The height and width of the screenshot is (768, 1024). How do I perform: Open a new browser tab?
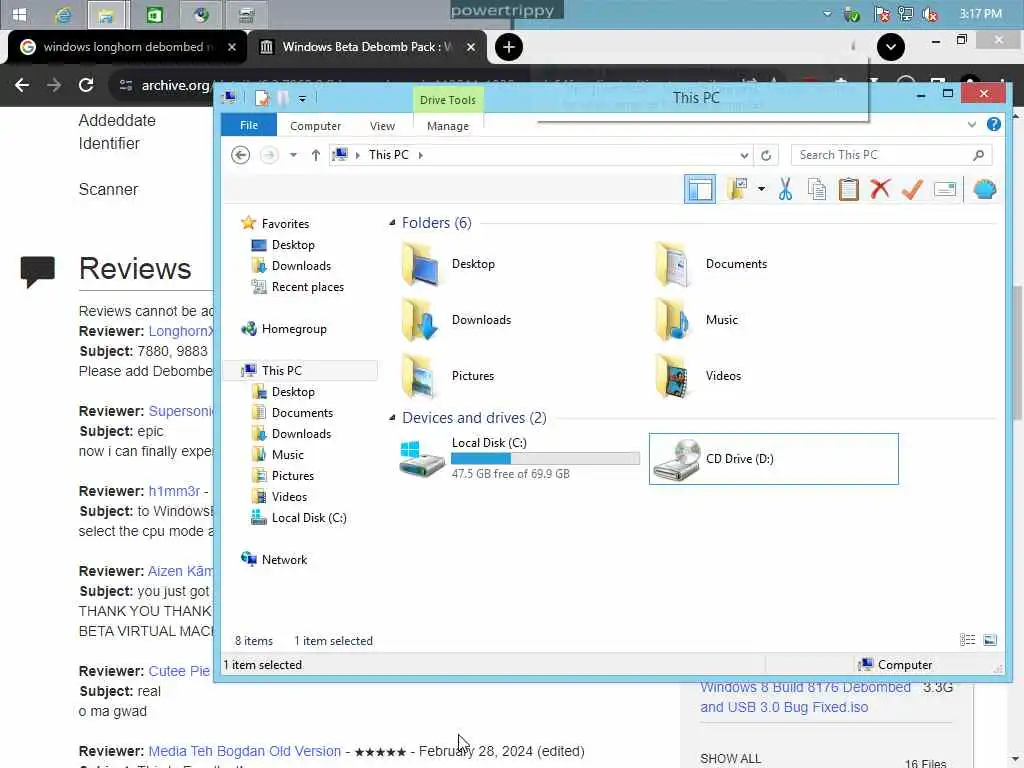509,47
